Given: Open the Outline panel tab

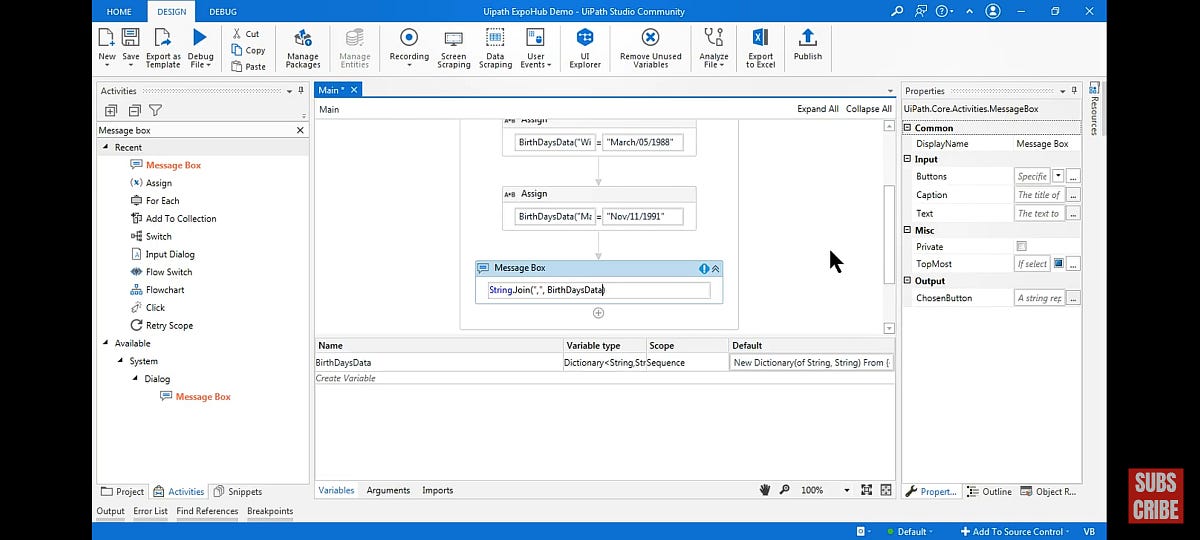Looking at the screenshot, I should click(x=990, y=491).
